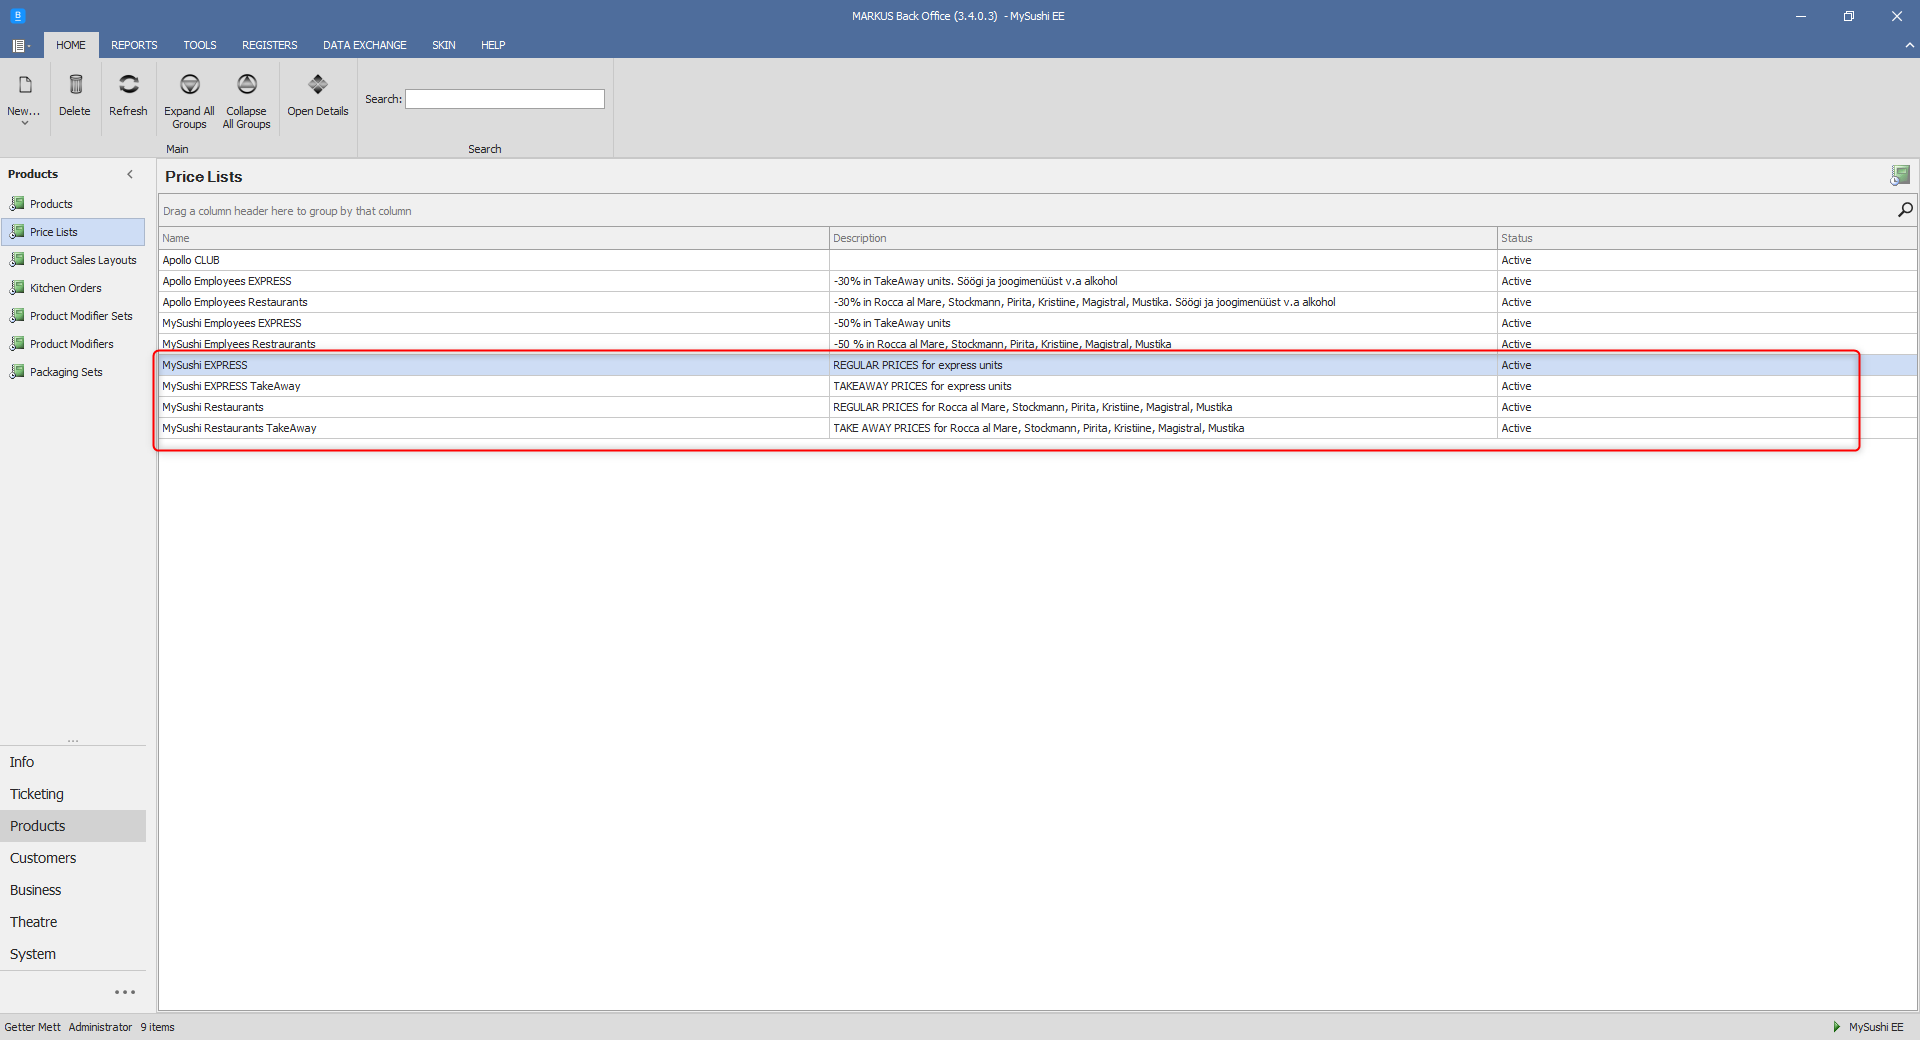1920x1040 pixels.
Task: Click the Collapse All Groups icon
Action: 246,85
